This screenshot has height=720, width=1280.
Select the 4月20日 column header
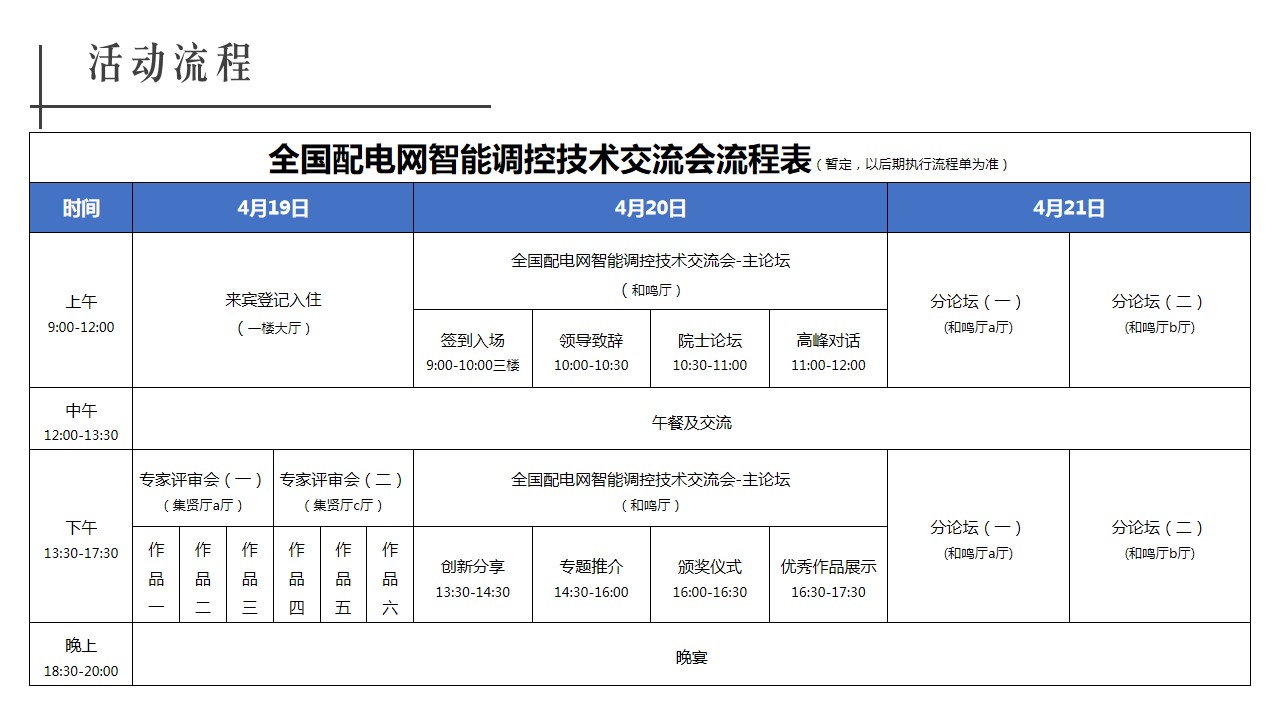[x=650, y=208]
